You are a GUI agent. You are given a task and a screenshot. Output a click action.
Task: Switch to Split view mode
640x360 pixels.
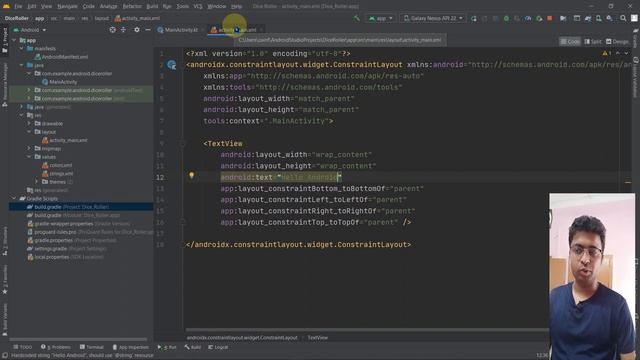[593, 41]
